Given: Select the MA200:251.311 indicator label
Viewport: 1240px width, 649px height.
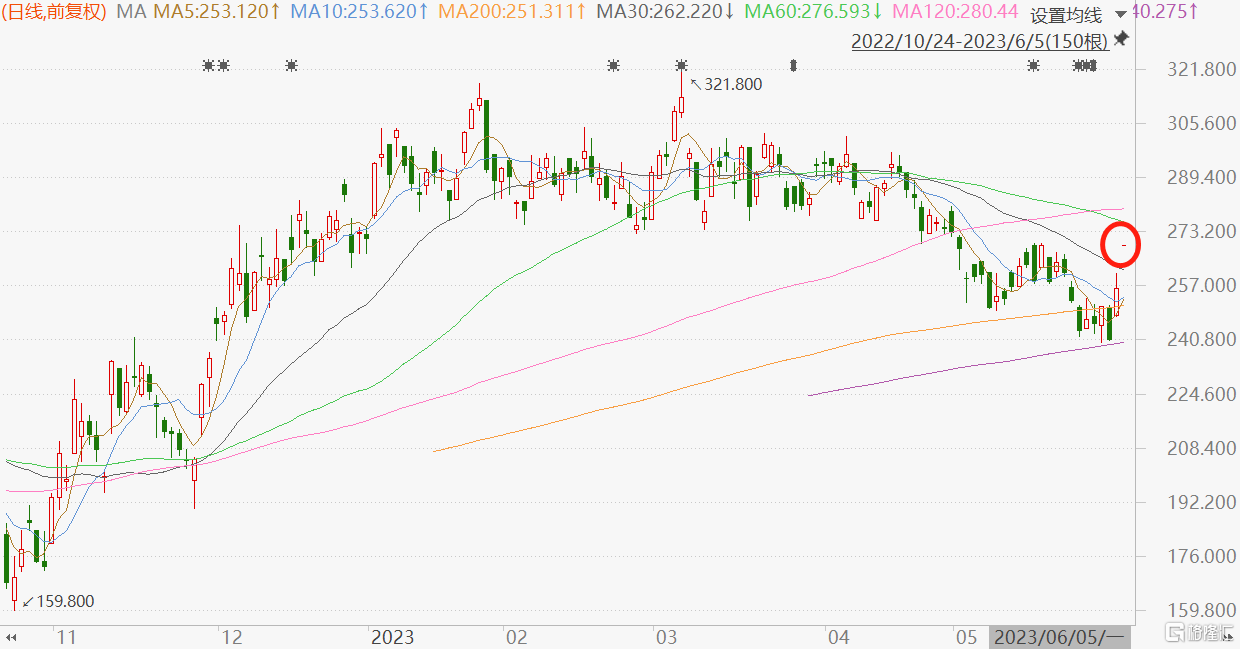Looking at the screenshot, I should pos(513,12).
